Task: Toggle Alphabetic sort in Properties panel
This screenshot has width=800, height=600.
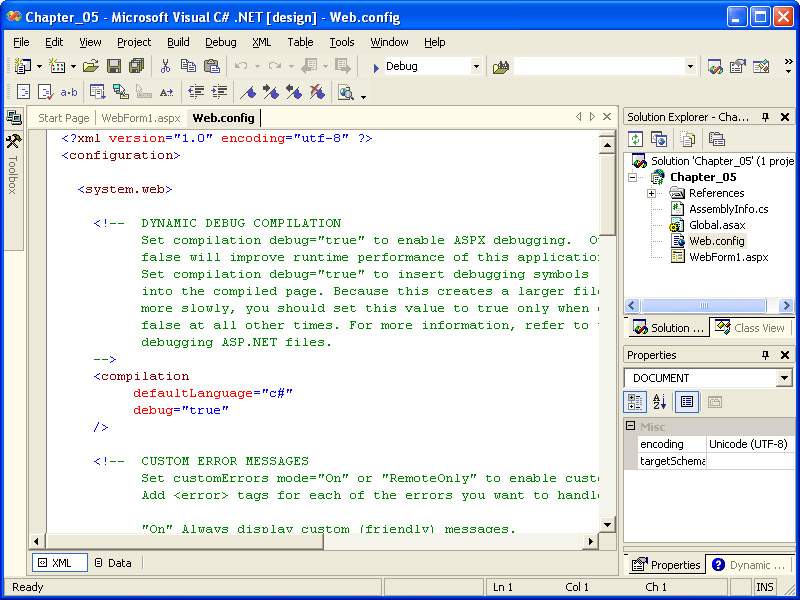Action: pyautogui.click(x=660, y=402)
